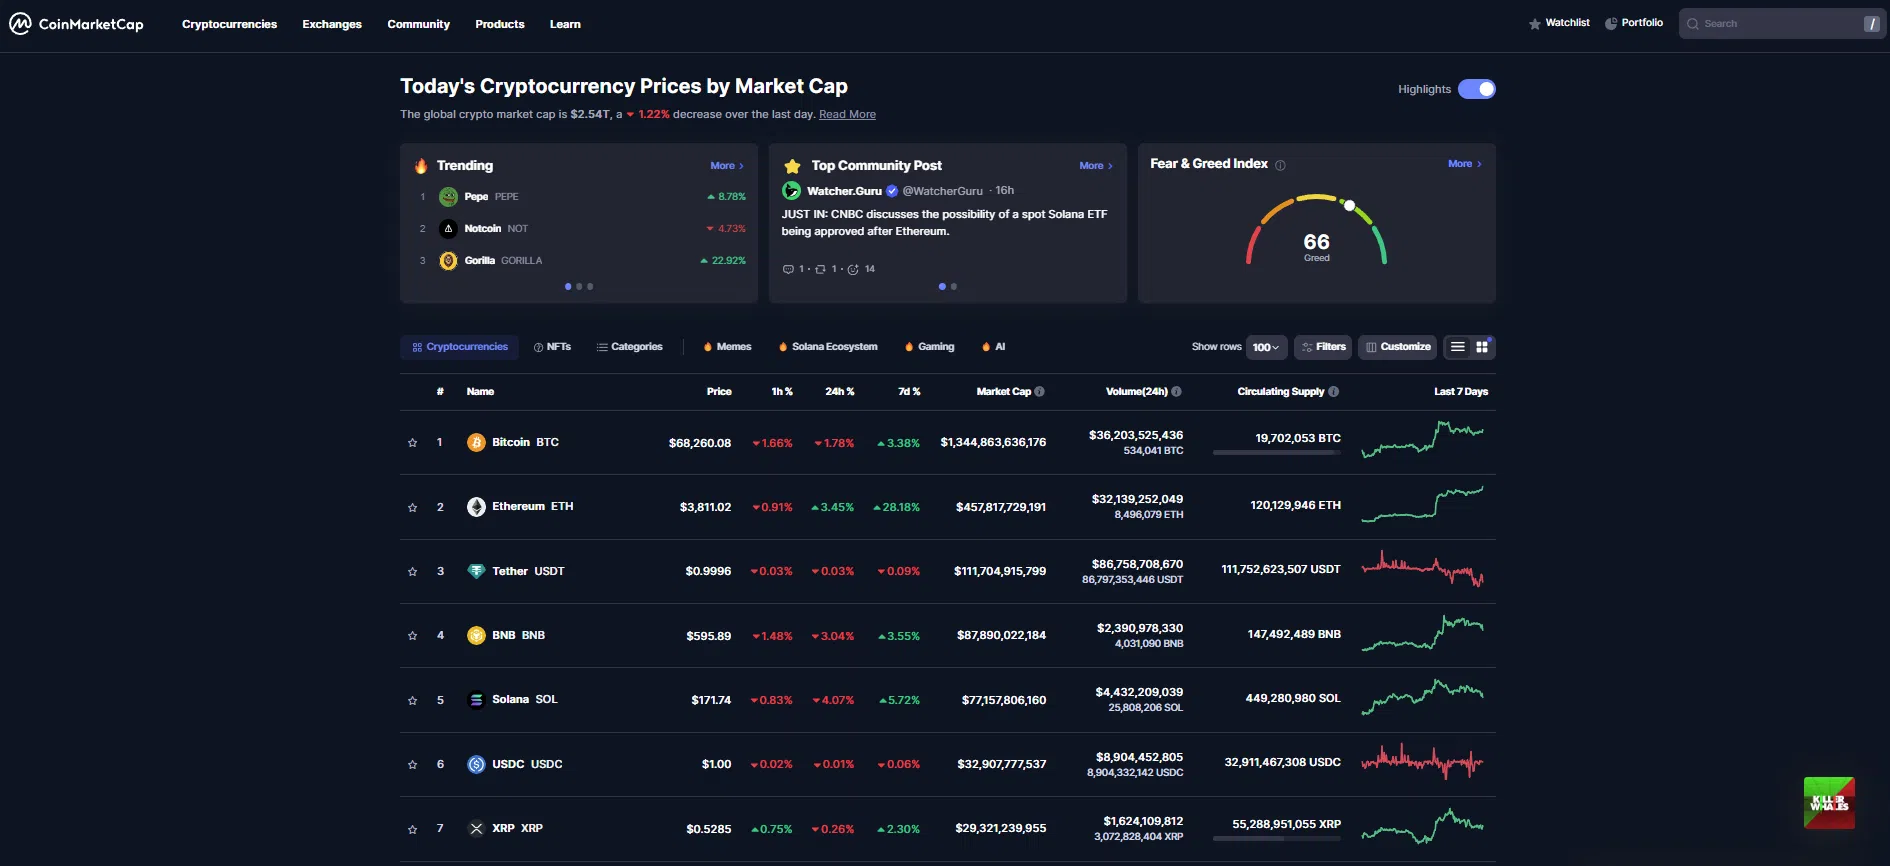
Task: Select the Solana Ecosystem tab
Action: pos(827,347)
